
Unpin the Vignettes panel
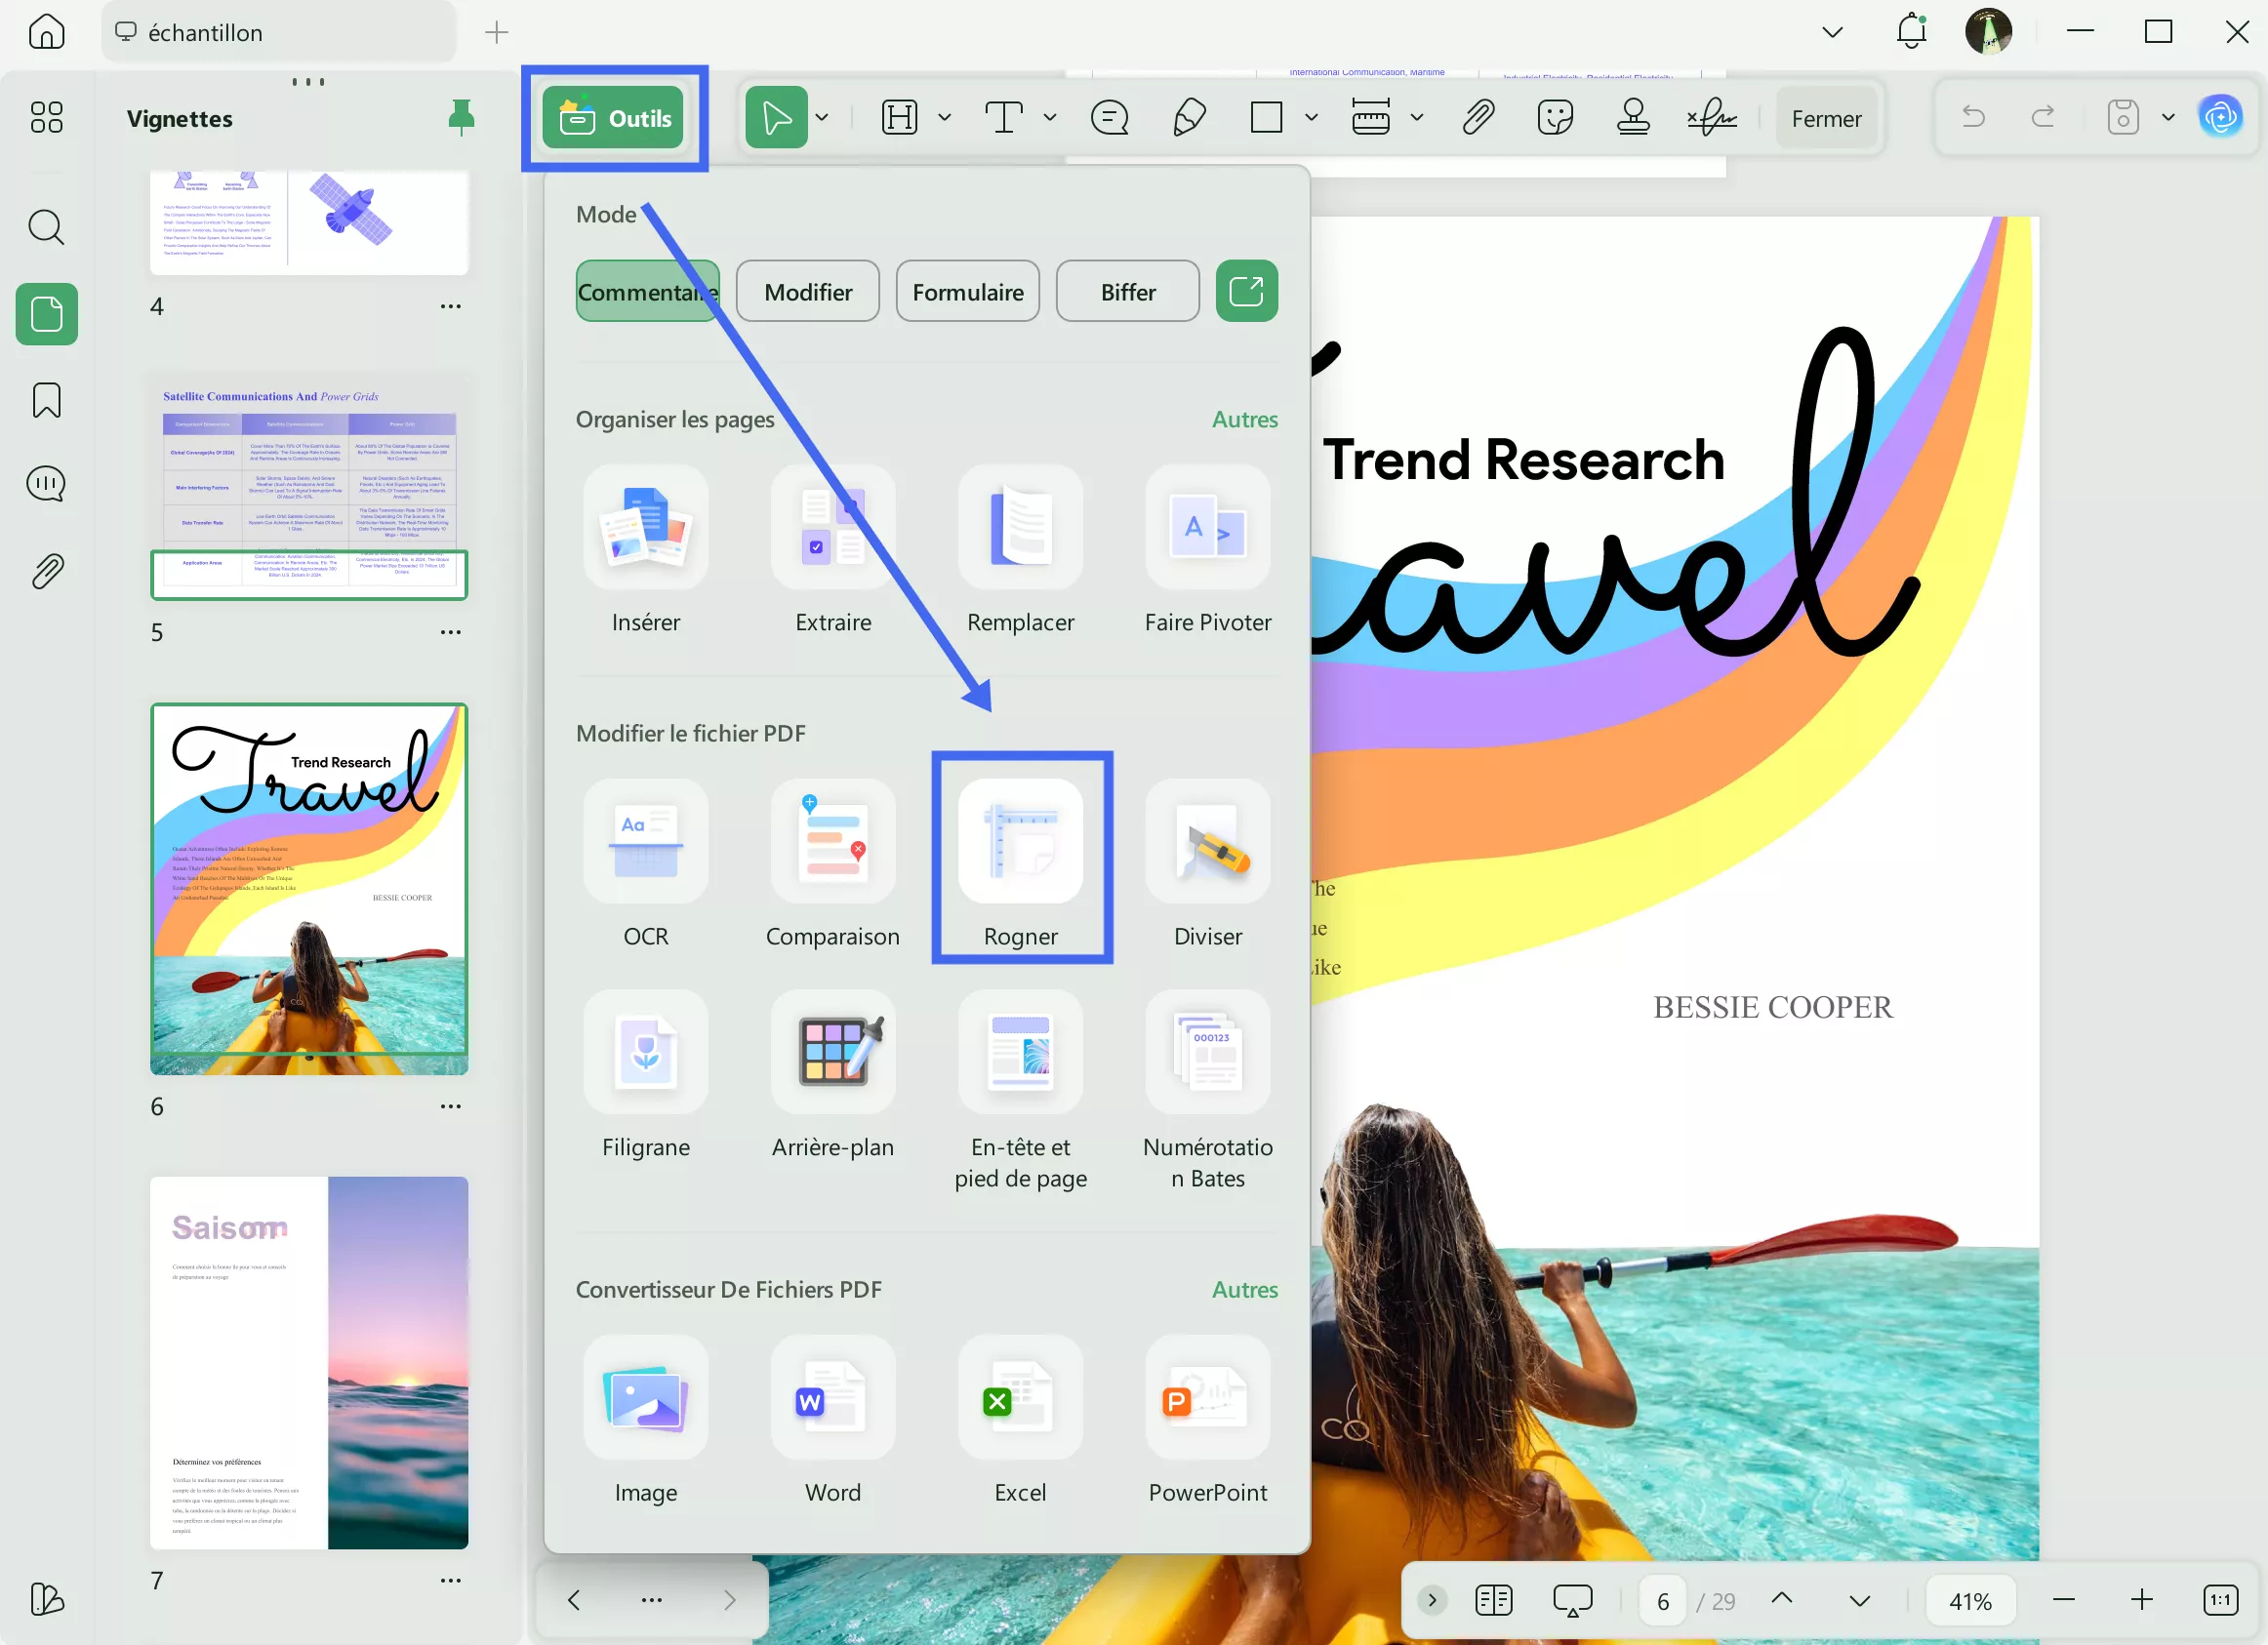pos(461,118)
